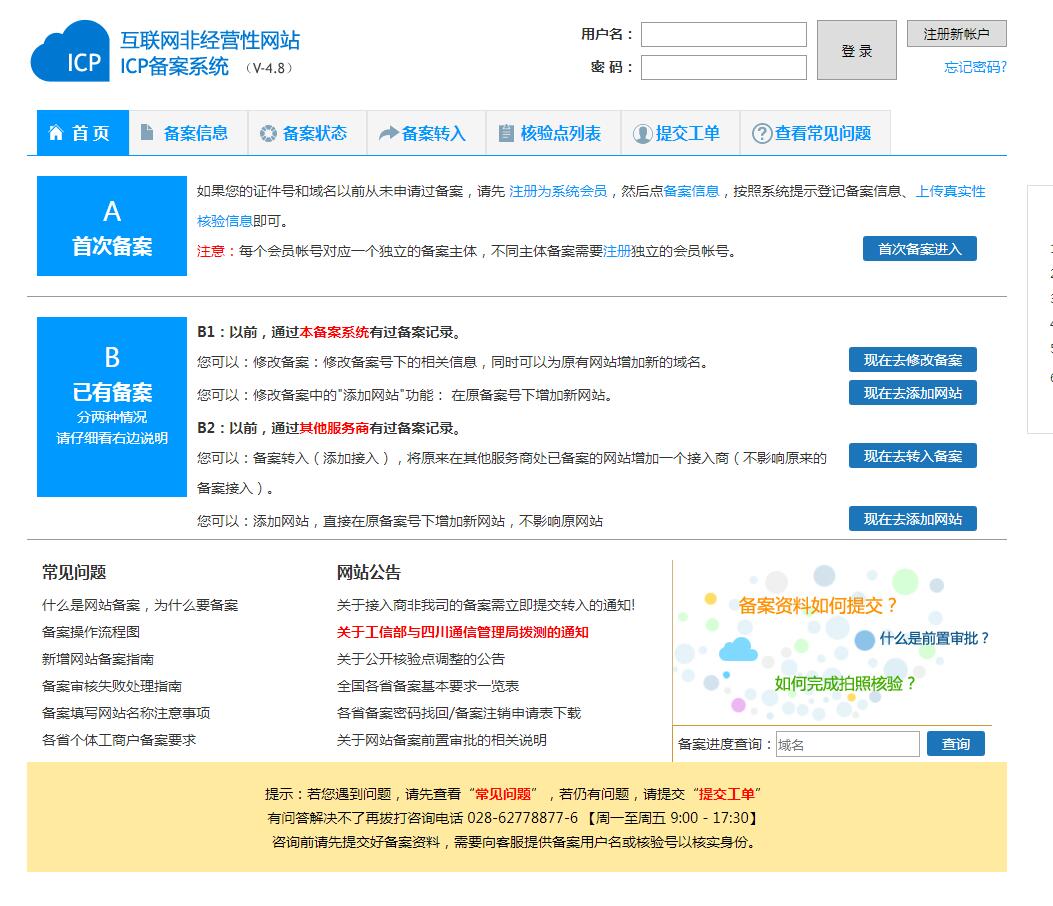The image size is (1053, 906).
Task: Open the 核验点列表 tab
Action: point(553,133)
